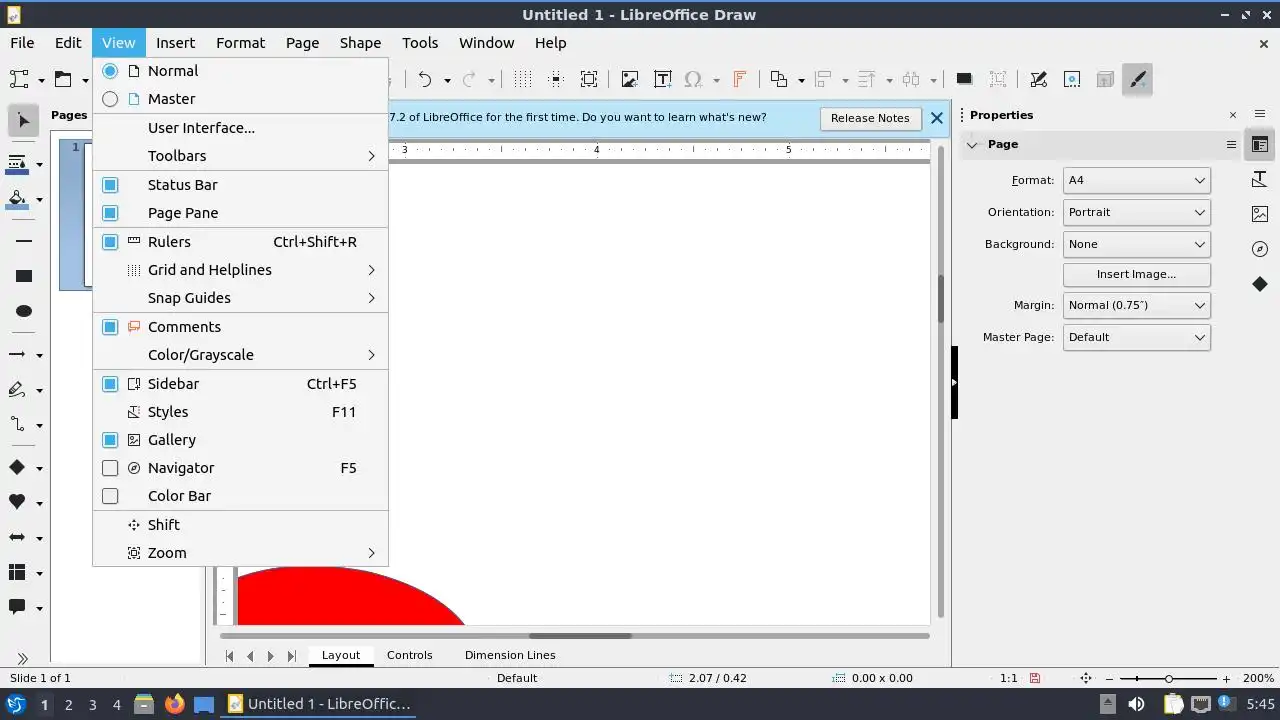The image size is (1280, 720).
Task: Select the Insert Line tool
Action: coord(24,241)
